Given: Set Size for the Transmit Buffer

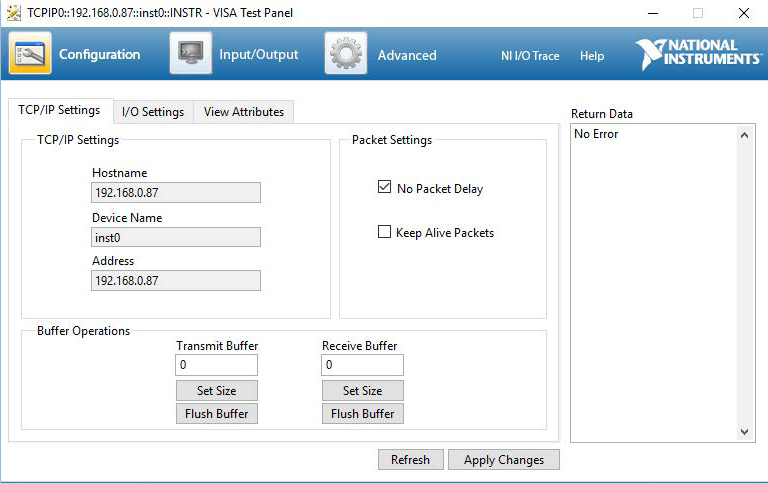Looking at the screenshot, I should [216, 391].
